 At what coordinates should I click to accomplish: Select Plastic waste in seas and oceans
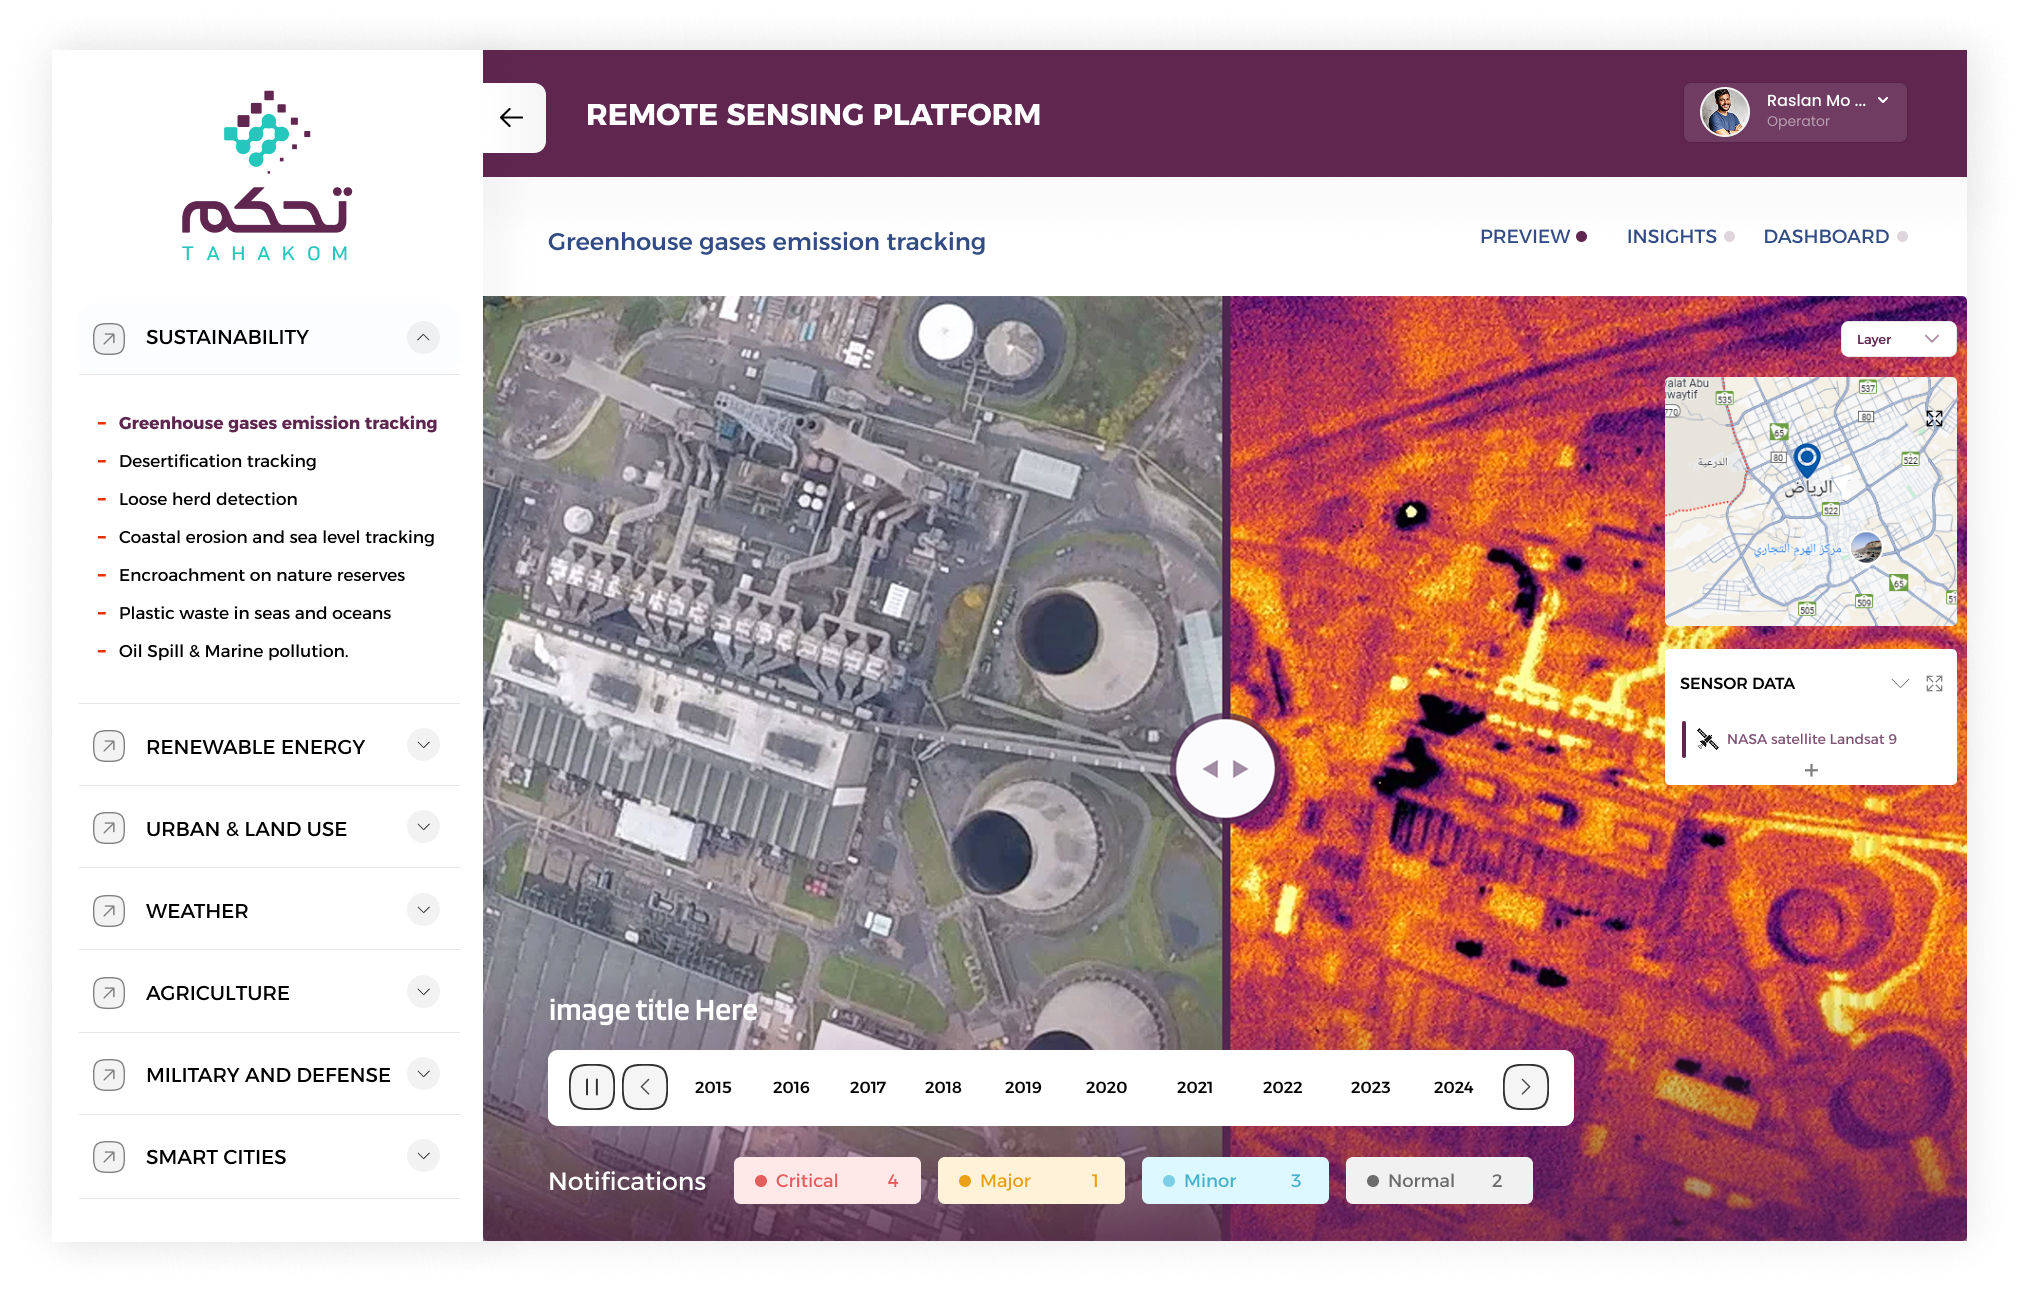(255, 613)
